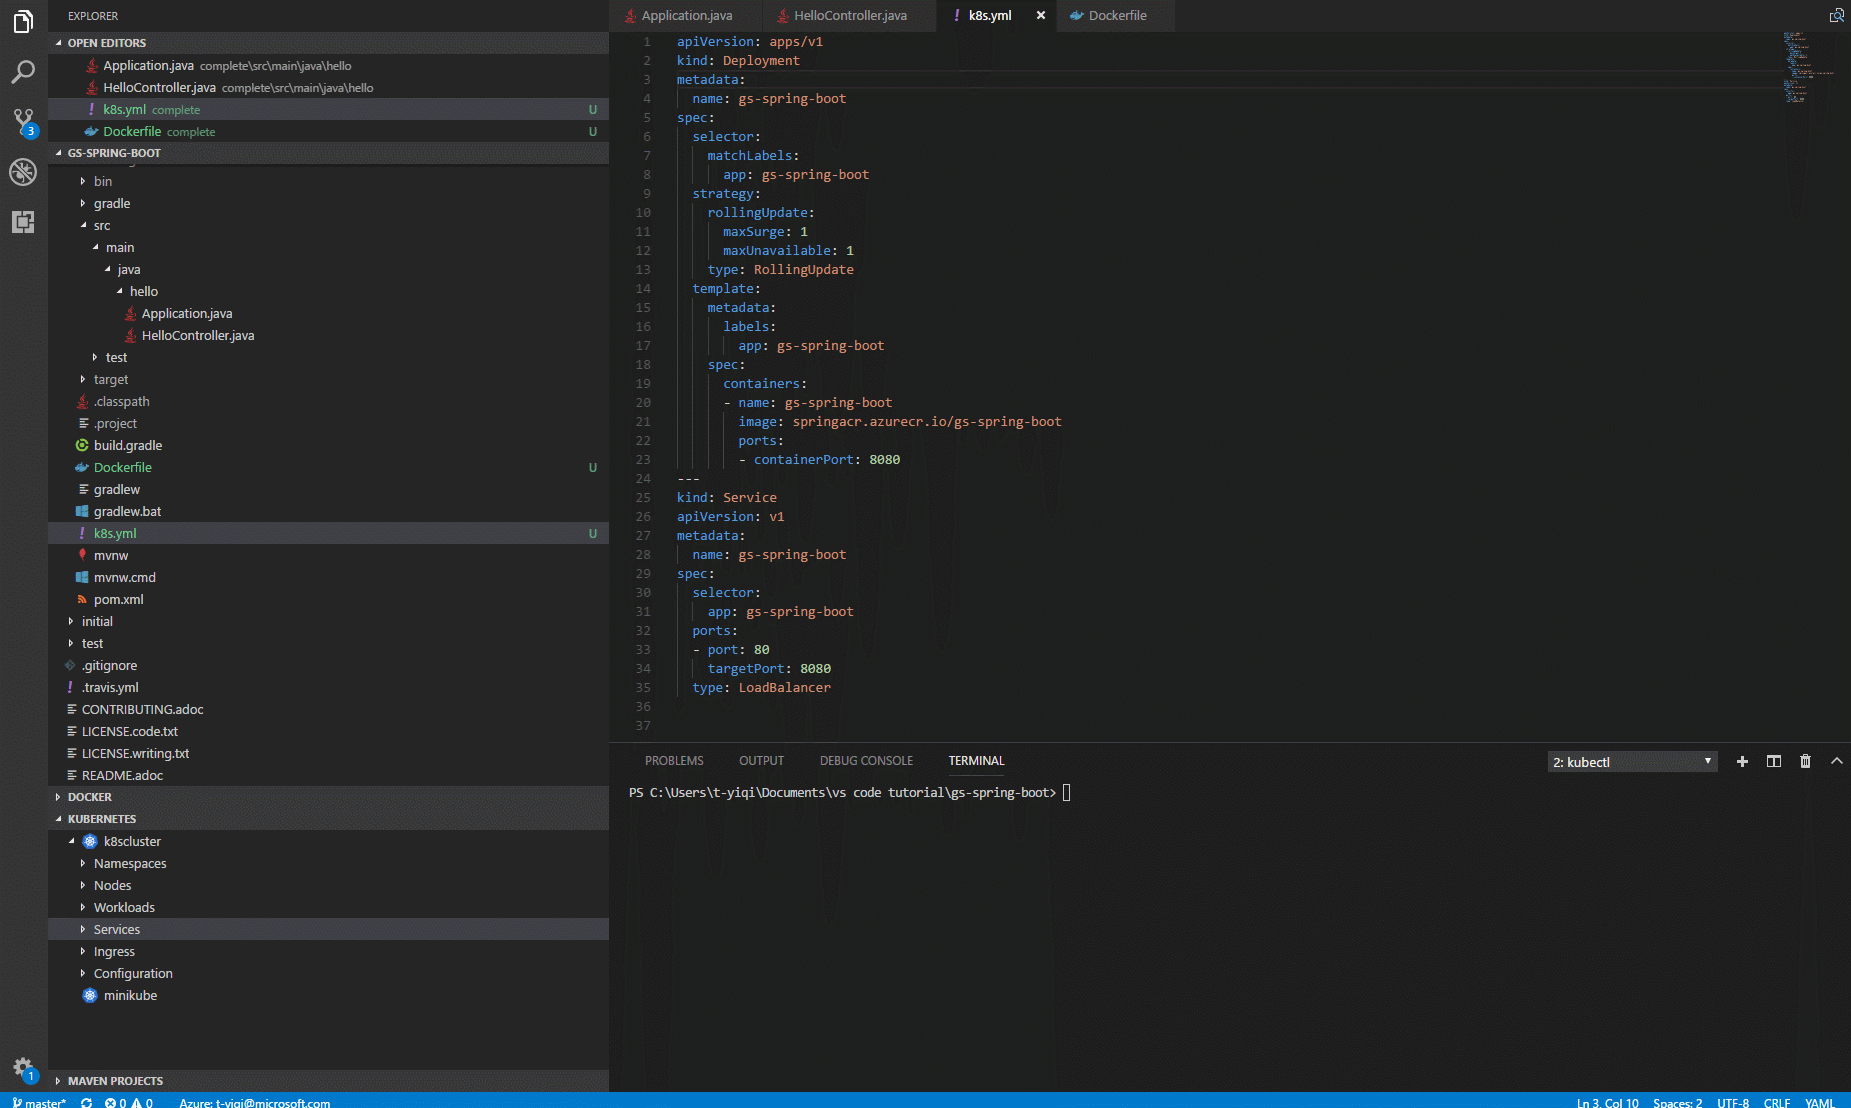Switch to the Problems panel tab
Screen dimensions: 1851x1108
click(x=674, y=761)
